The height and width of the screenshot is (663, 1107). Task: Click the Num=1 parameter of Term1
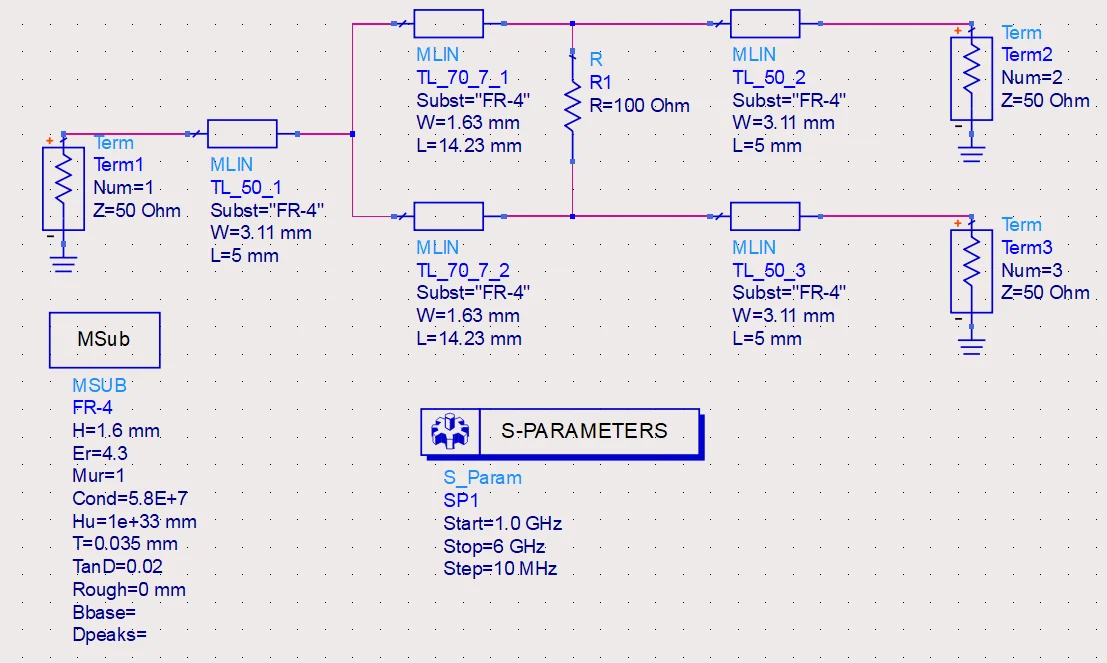tap(124, 188)
